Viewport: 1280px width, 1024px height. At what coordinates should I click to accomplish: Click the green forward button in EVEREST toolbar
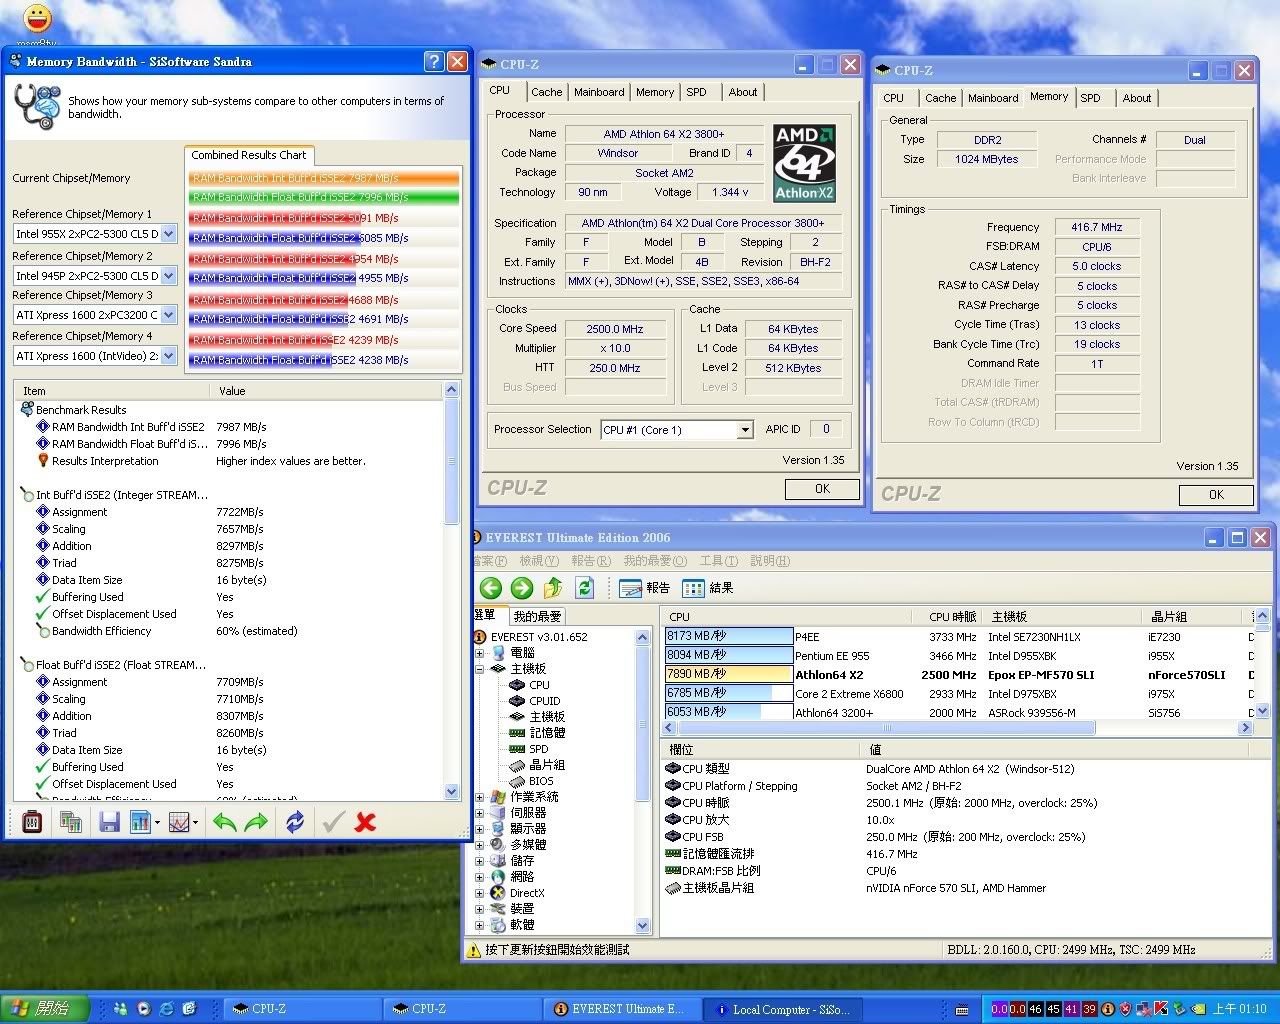(x=522, y=588)
